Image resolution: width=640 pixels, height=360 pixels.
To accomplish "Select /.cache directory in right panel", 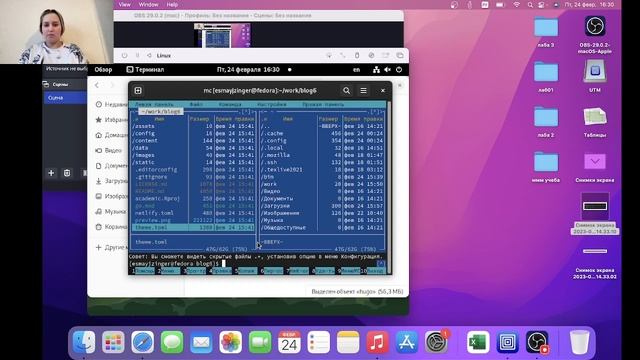I will click(x=322, y=133).
